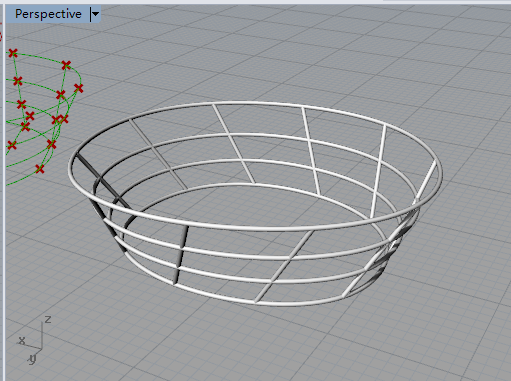
Task: Click the topmost red control point marker
Action: pos(13,53)
